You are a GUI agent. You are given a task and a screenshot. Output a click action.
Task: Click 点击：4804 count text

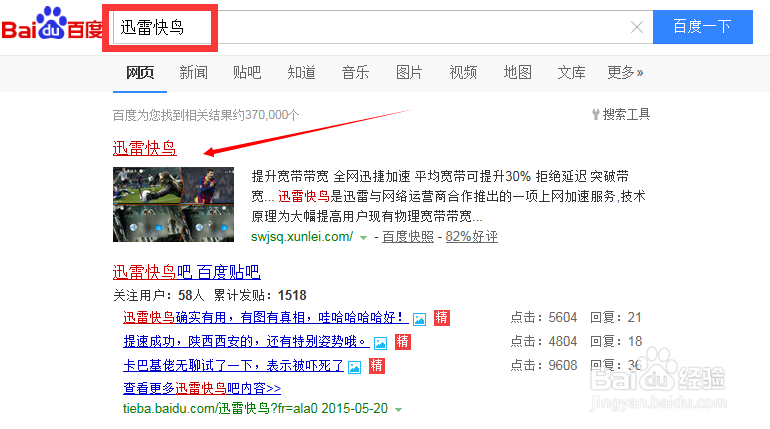coord(544,341)
